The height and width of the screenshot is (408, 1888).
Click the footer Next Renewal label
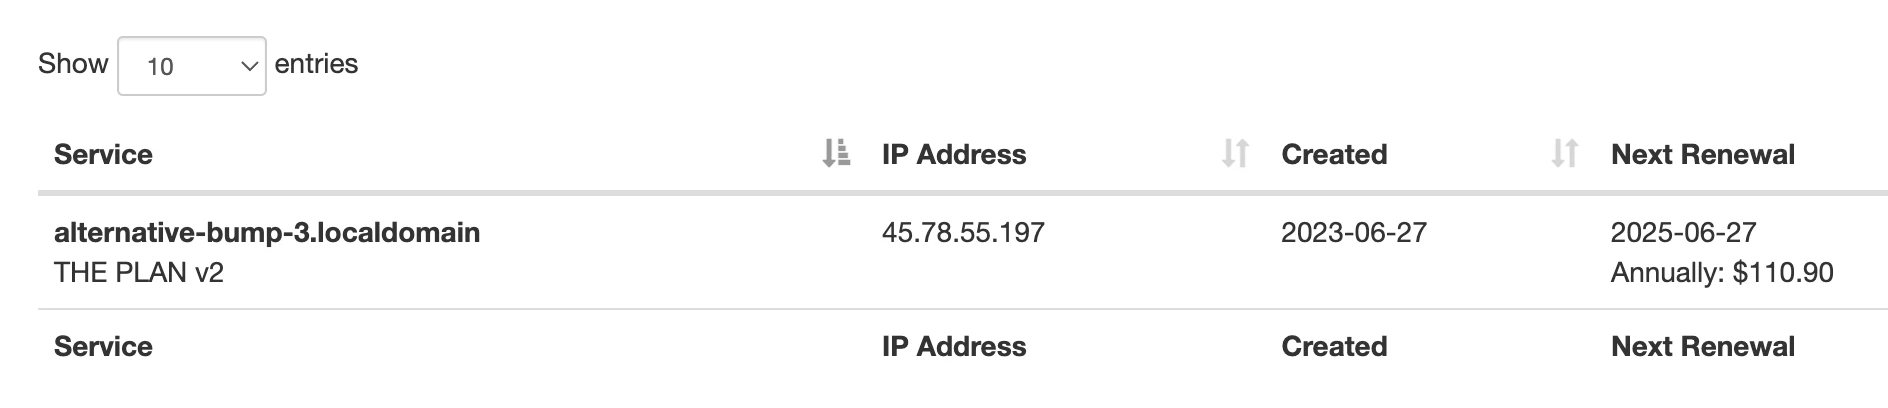coord(1702,346)
